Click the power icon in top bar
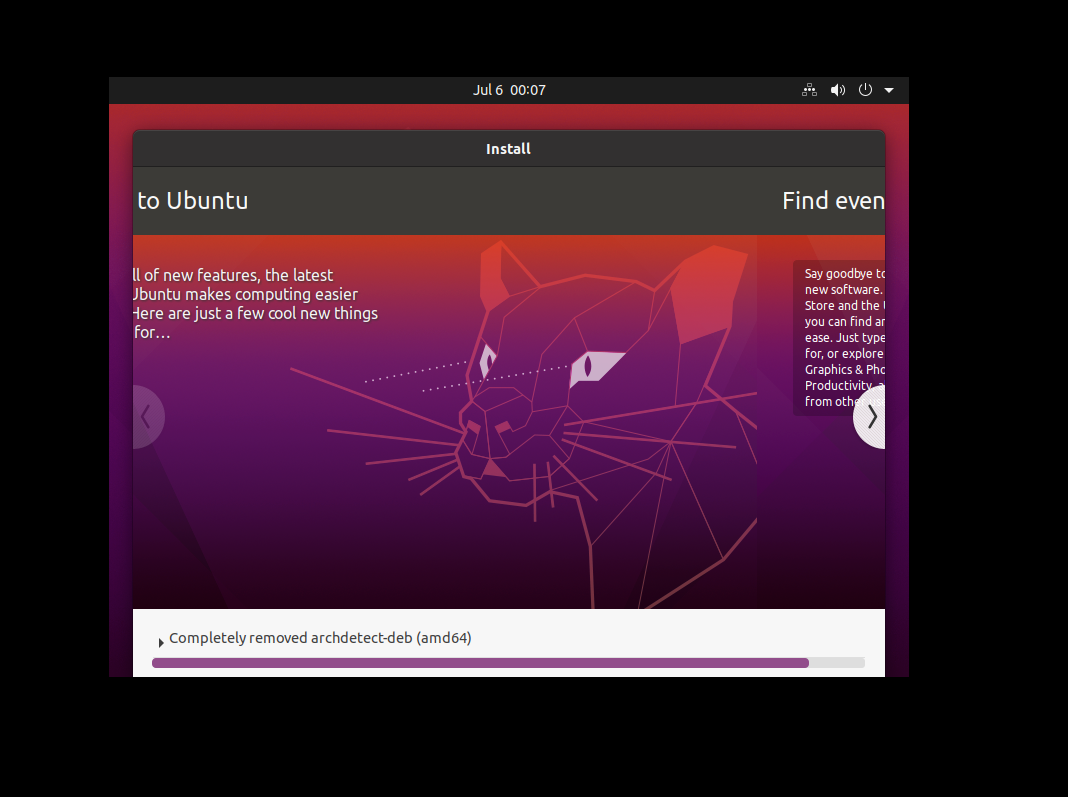1068x797 pixels. [x=865, y=90]
